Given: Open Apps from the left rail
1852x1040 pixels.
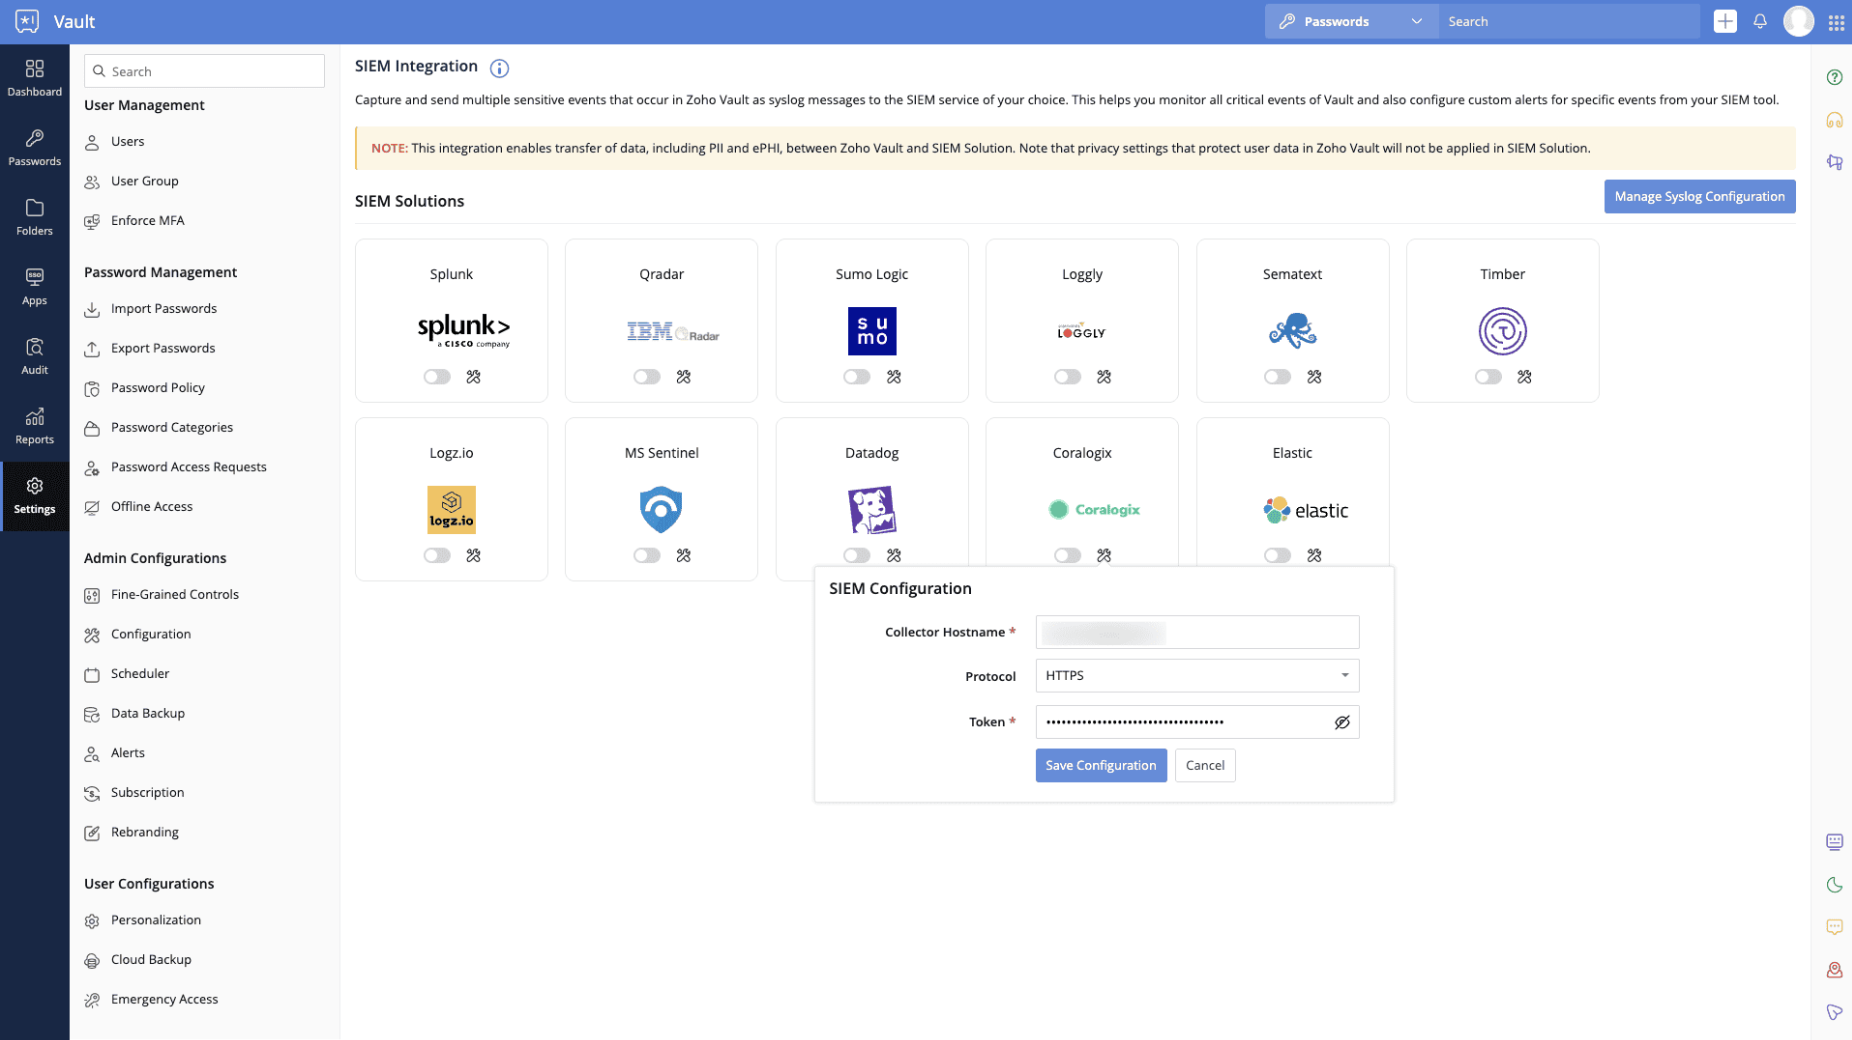Looking at the screenshot, I should [34, 286].
